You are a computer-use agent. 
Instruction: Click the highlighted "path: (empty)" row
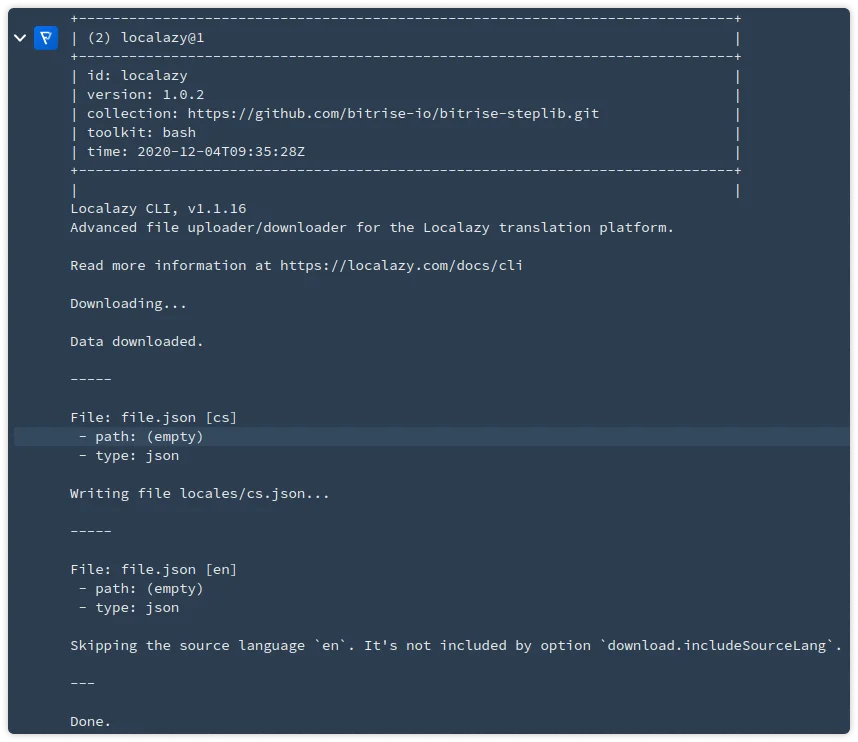[141, 436]
